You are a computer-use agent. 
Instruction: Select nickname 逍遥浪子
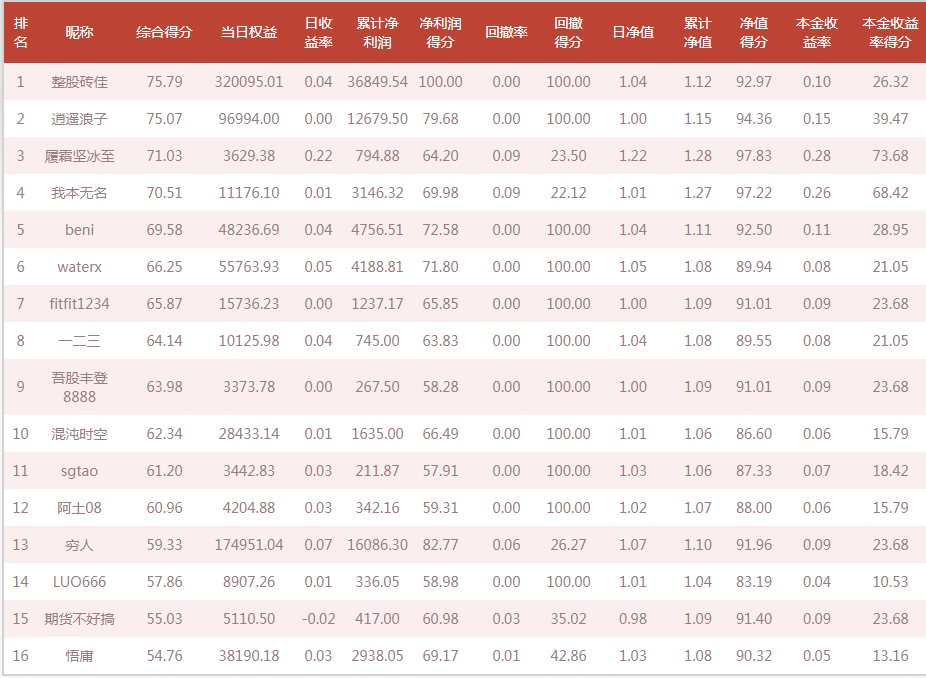[79, 119]
